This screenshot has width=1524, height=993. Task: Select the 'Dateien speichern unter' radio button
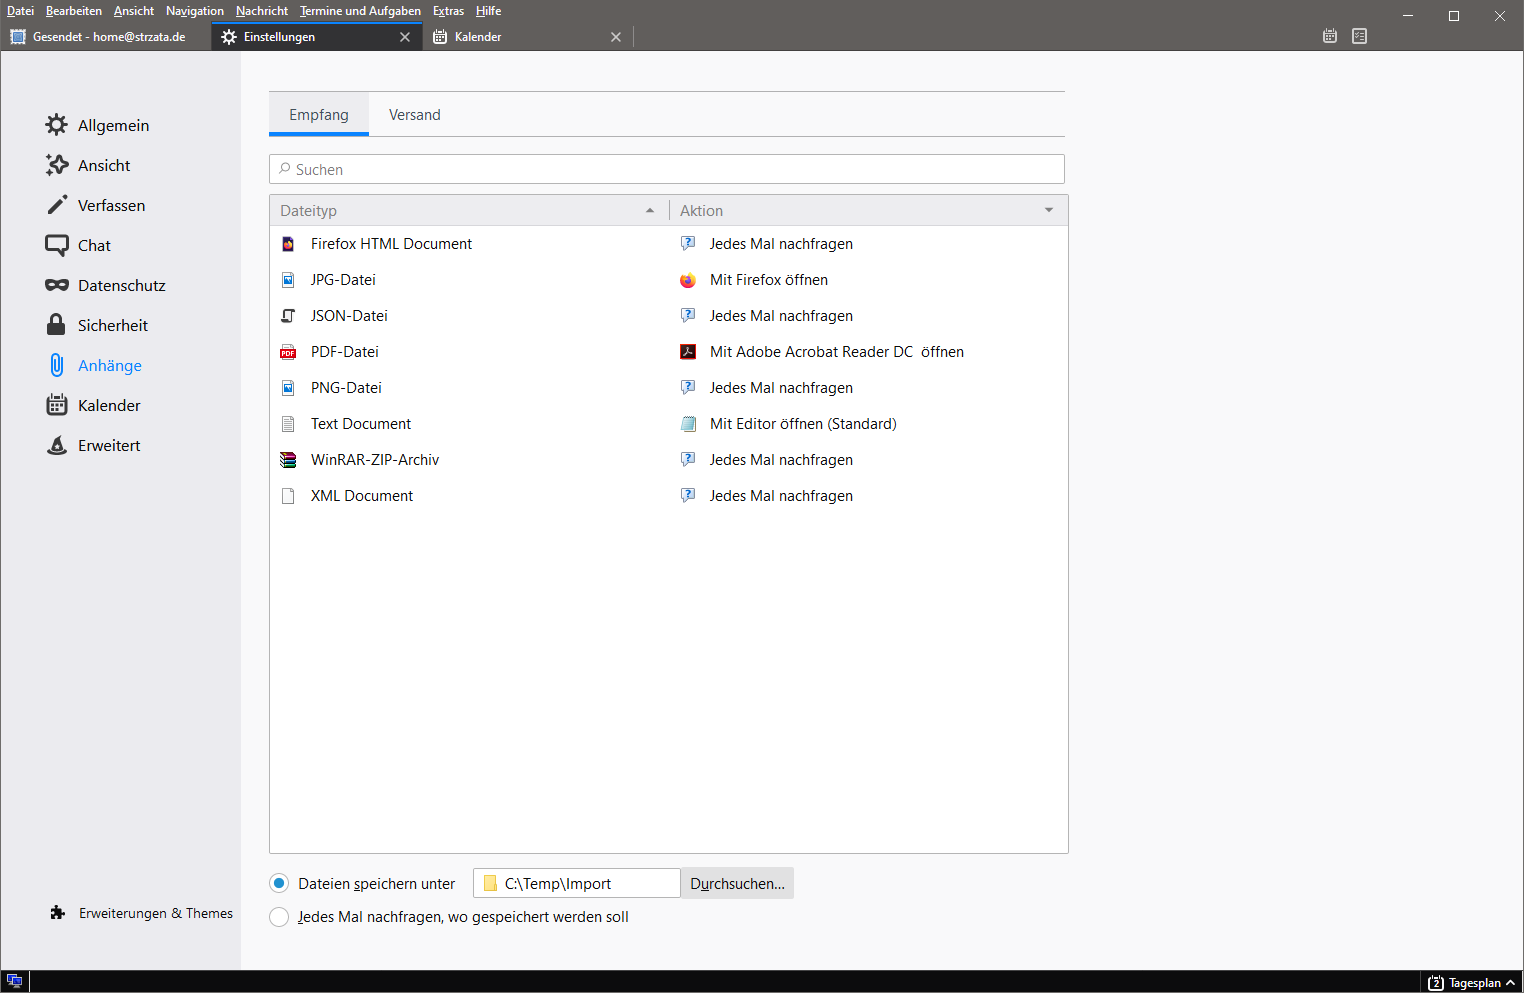pos(279,883)
